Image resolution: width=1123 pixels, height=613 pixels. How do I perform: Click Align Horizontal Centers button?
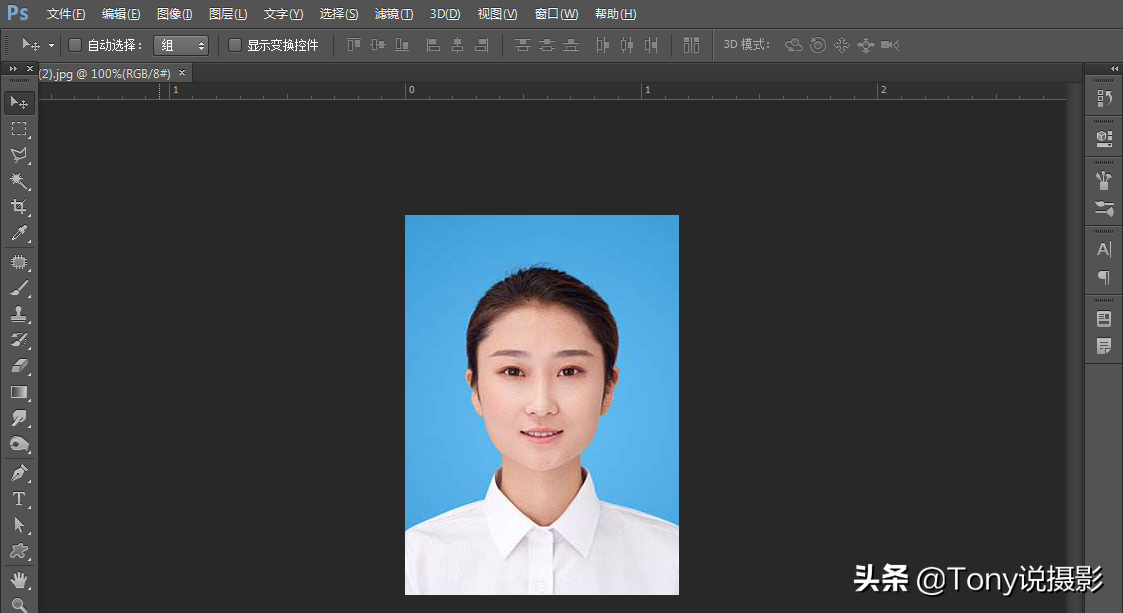[x=457, y=45]
